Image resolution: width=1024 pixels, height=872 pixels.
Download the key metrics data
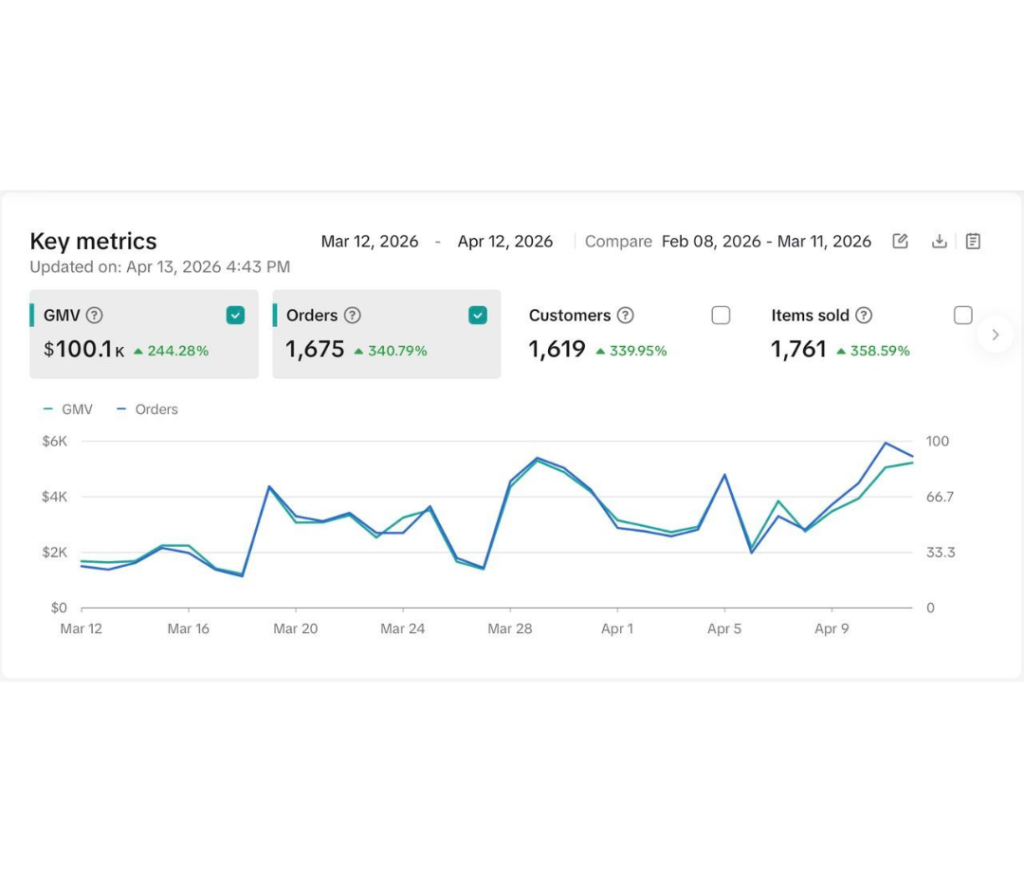coord(939,241)
